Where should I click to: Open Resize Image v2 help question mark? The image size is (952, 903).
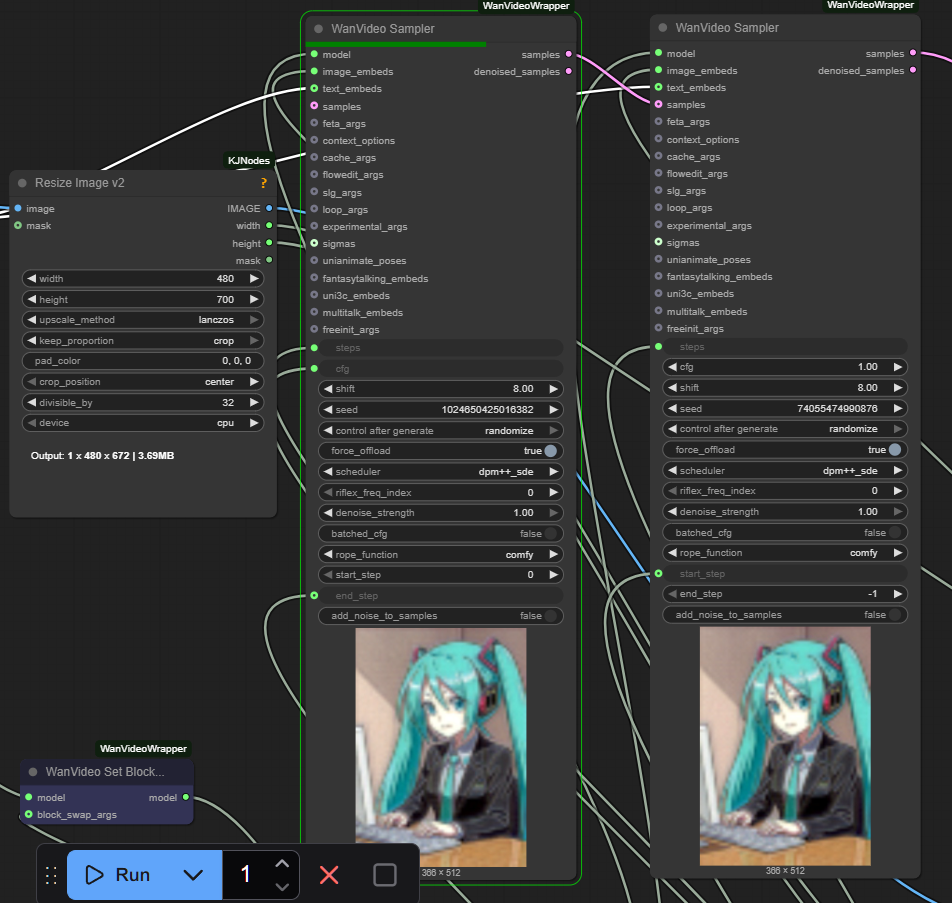(x=264, y=183)
